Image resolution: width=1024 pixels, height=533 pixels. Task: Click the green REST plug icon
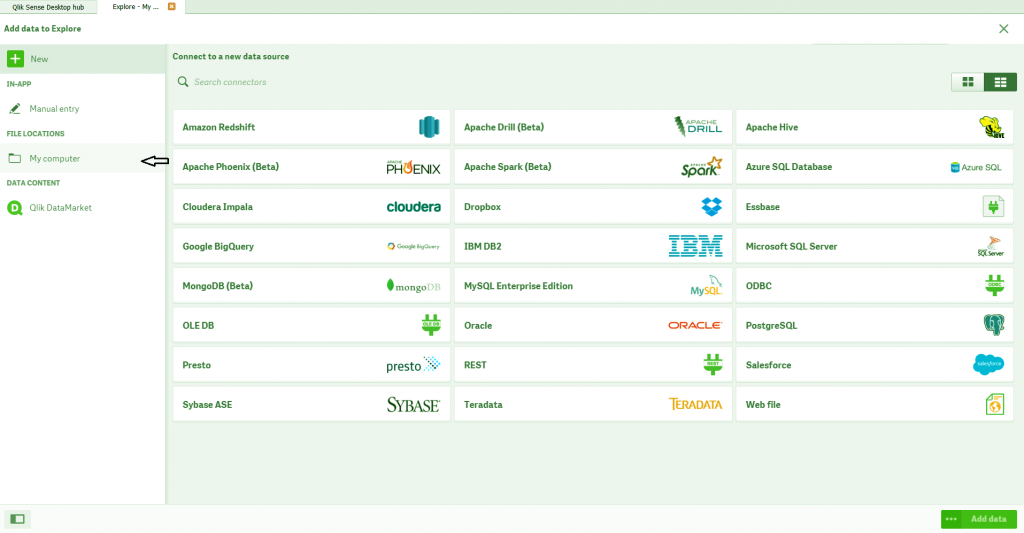click(x=712, y=364)
